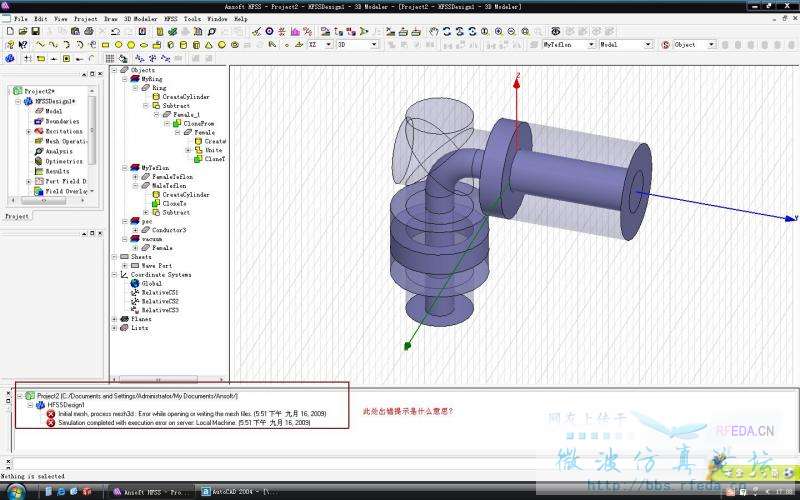Collapse the MyTeflon material node
The image size is (800, 500).
point(124,168)
